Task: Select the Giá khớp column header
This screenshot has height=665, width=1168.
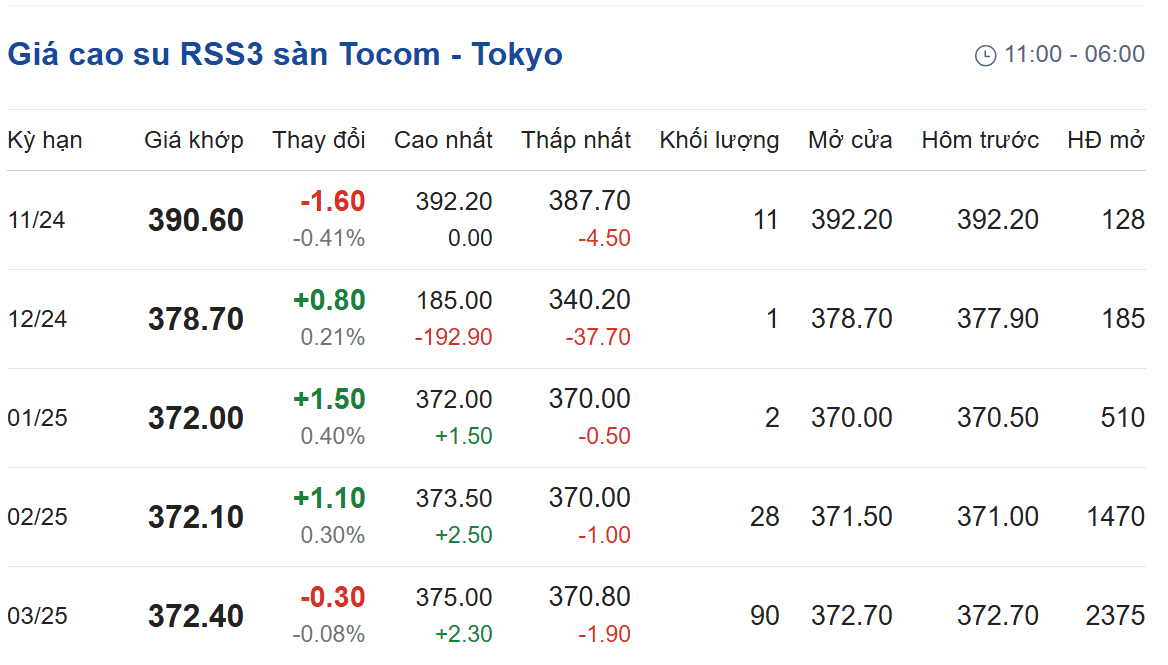Action: point(194,140)
